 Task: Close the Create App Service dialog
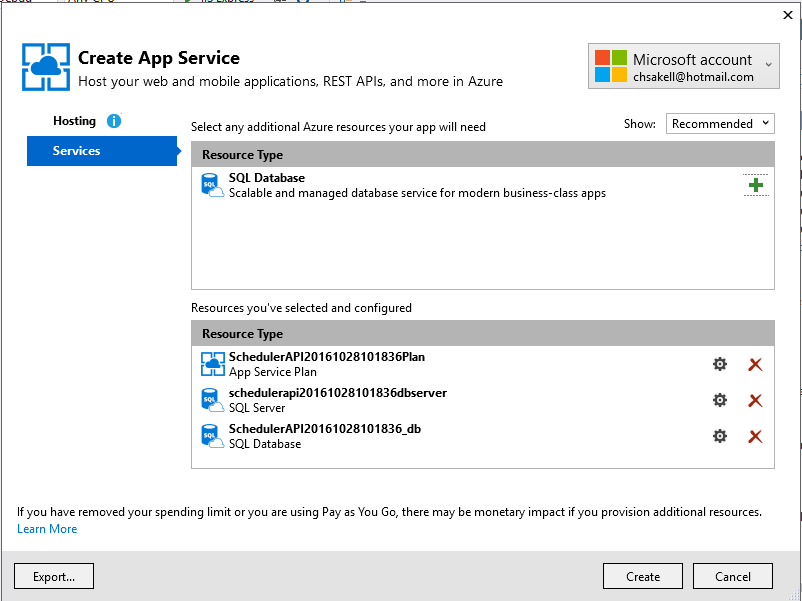786,14
